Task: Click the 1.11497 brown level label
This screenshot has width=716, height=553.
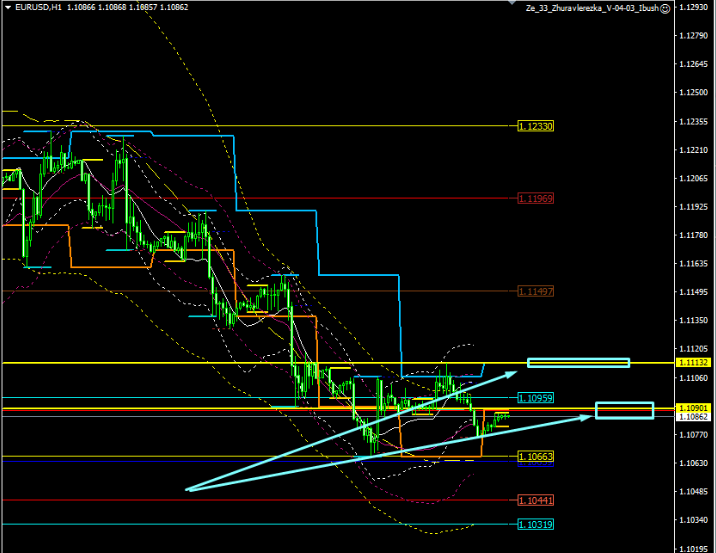Action: 535,291
